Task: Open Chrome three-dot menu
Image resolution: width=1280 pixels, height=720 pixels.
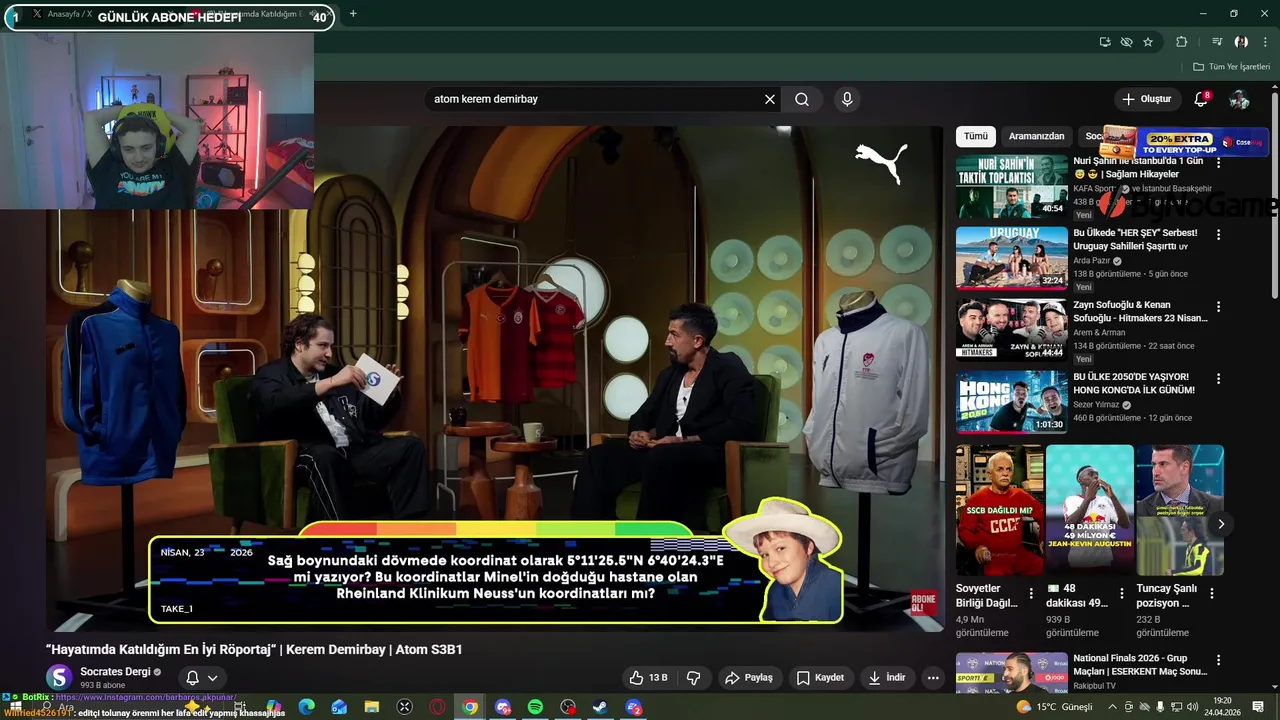Action: 1266,42
